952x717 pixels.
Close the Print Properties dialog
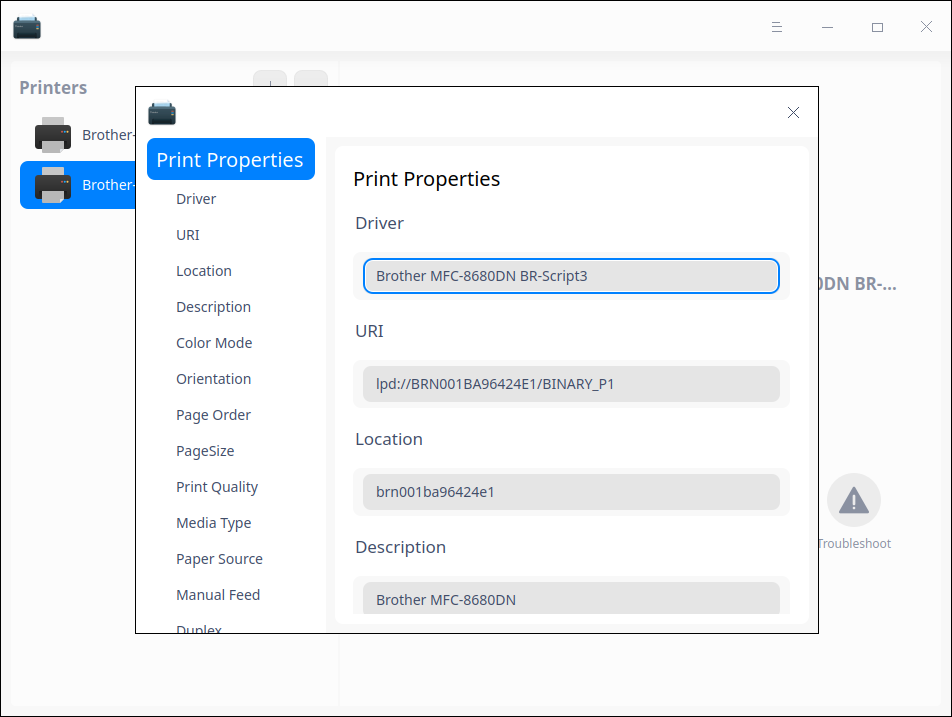793,113
